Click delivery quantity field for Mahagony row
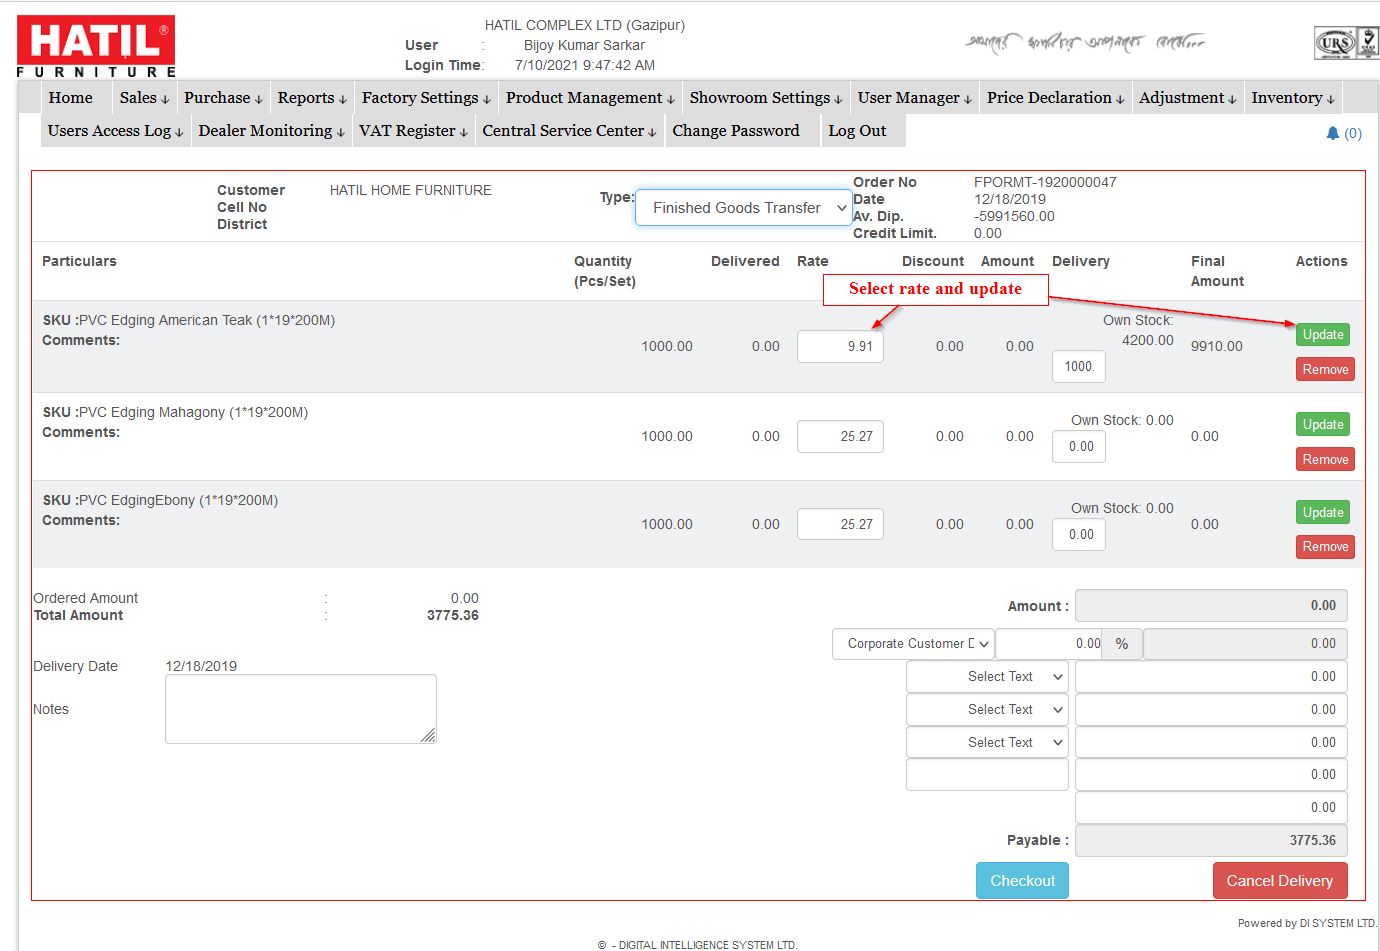 (x=1079, y=447)
